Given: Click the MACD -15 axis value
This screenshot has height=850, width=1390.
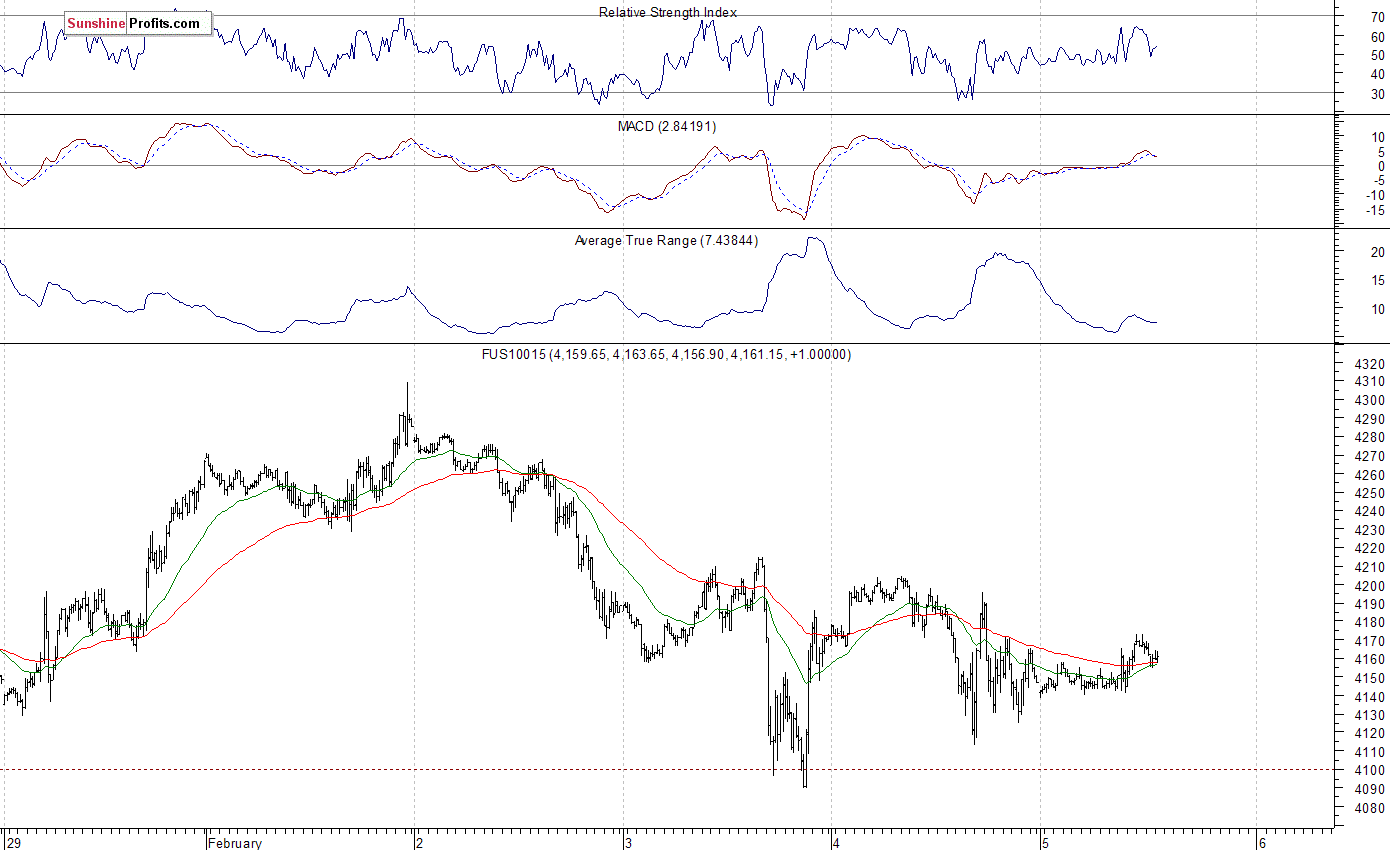Looking at the screenshot, I should [1376, 210].
